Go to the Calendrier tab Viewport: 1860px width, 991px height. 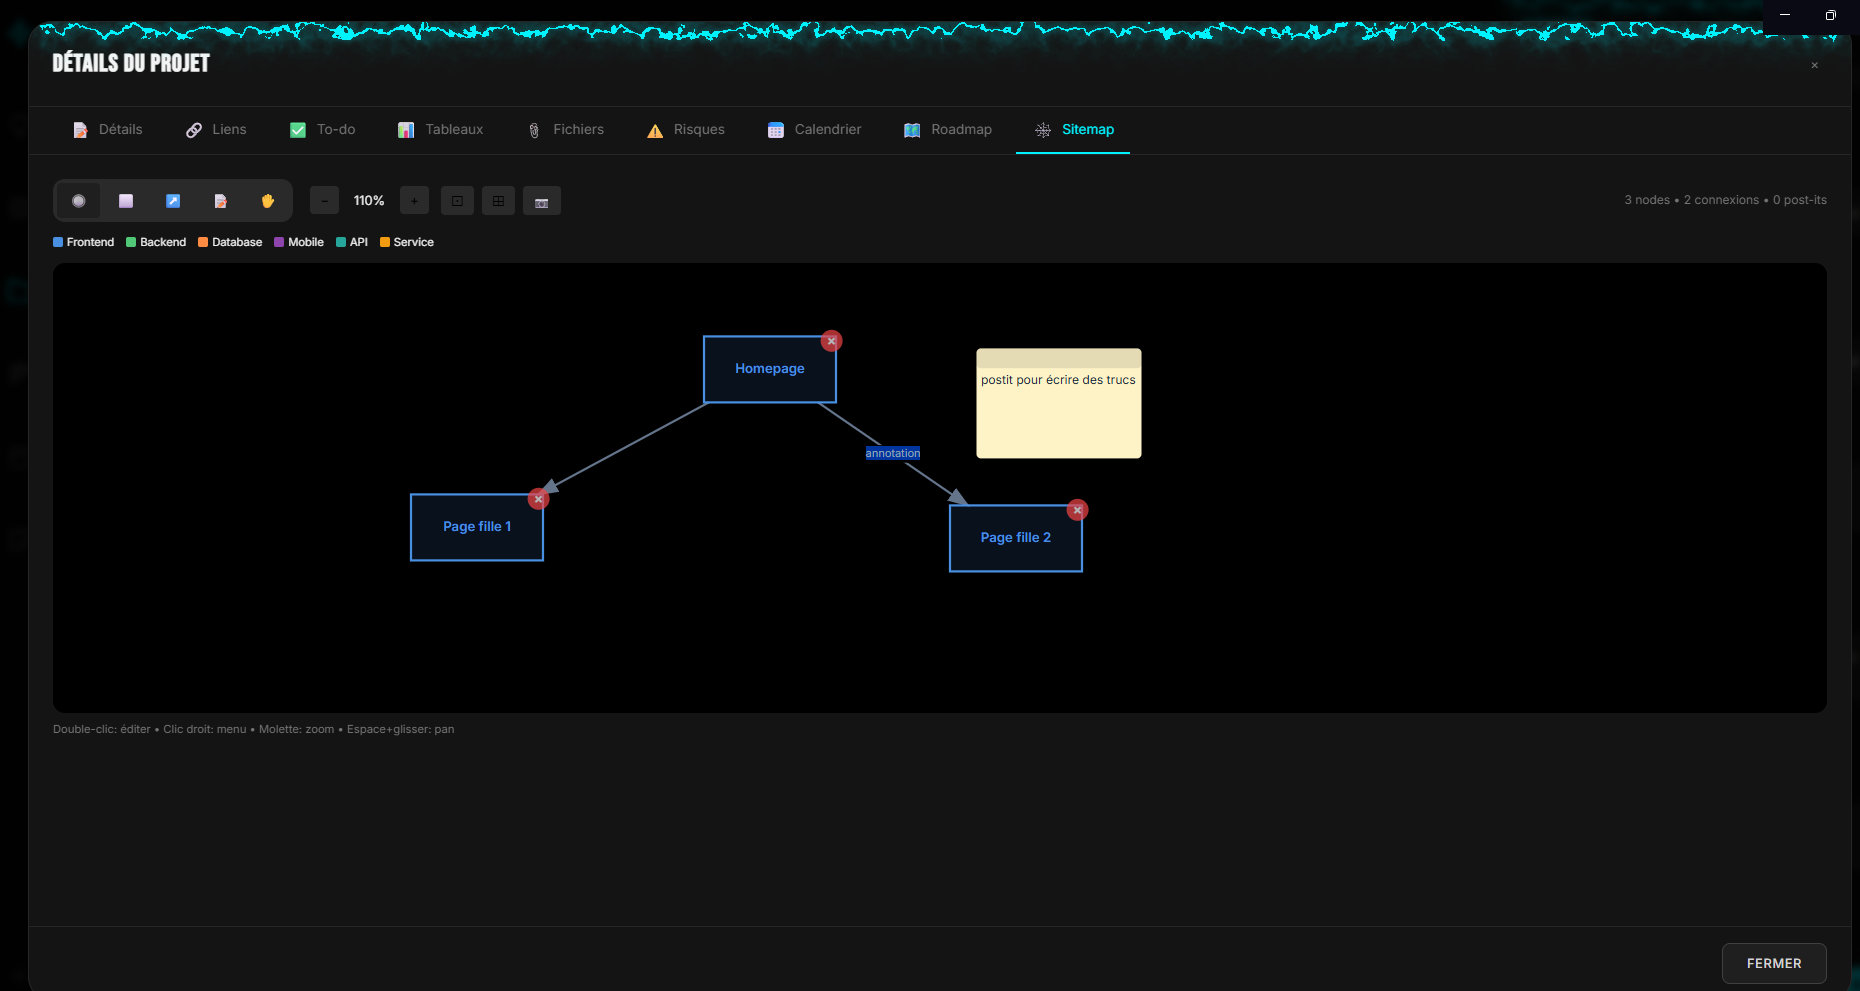[814, 130]
